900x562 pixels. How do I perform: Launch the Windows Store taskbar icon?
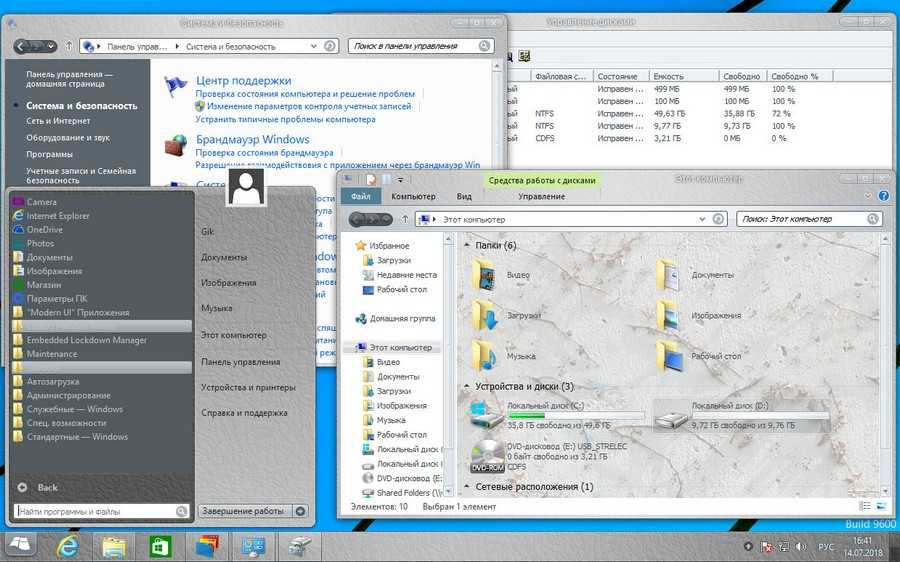pos(160,546)
